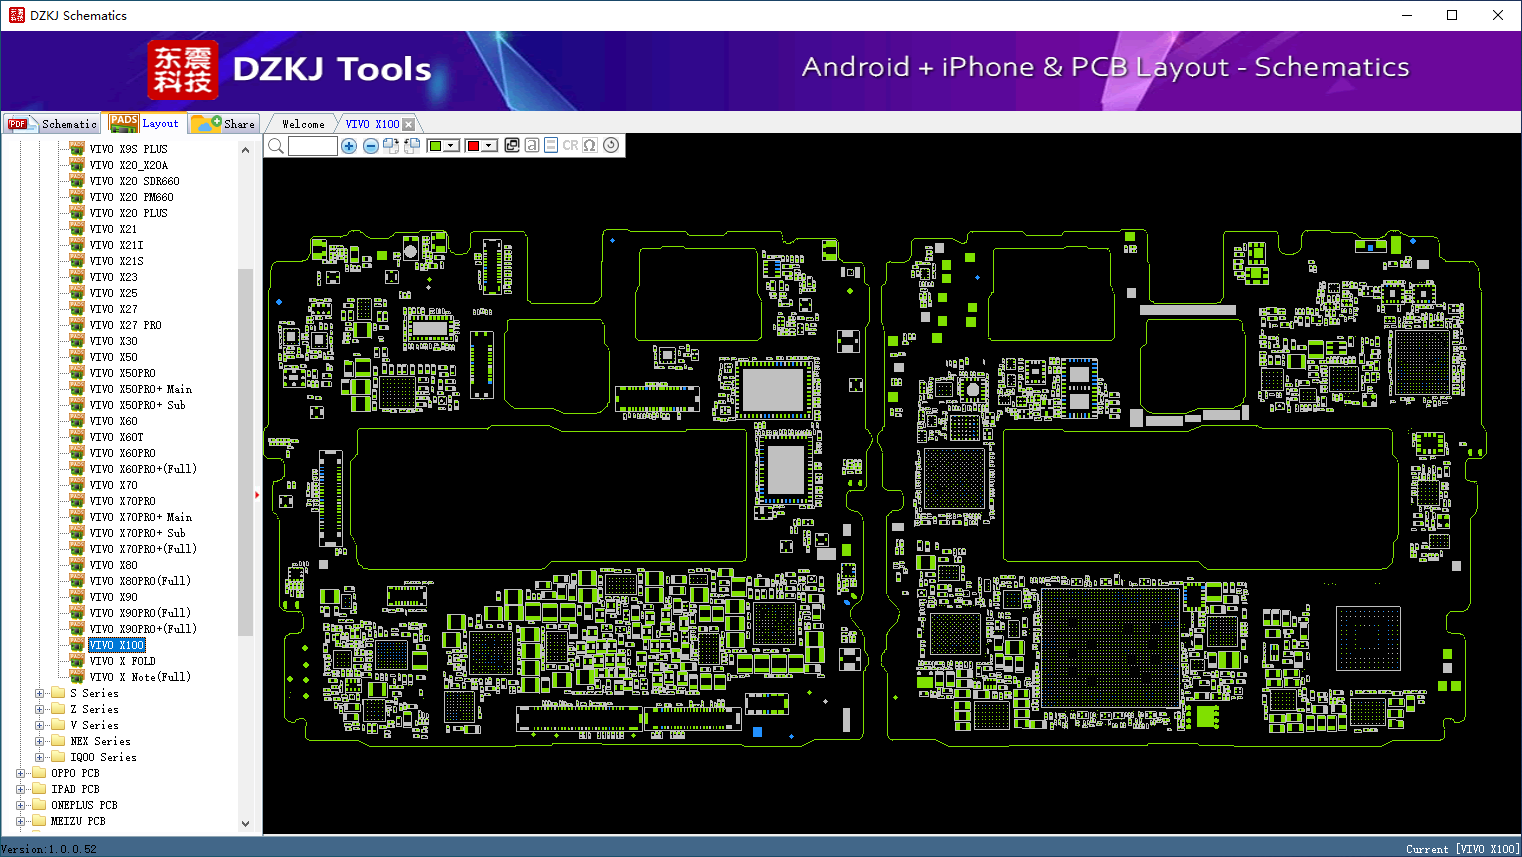Expand the S Series folder
The image size is (1522, 857).
point(40,693)
